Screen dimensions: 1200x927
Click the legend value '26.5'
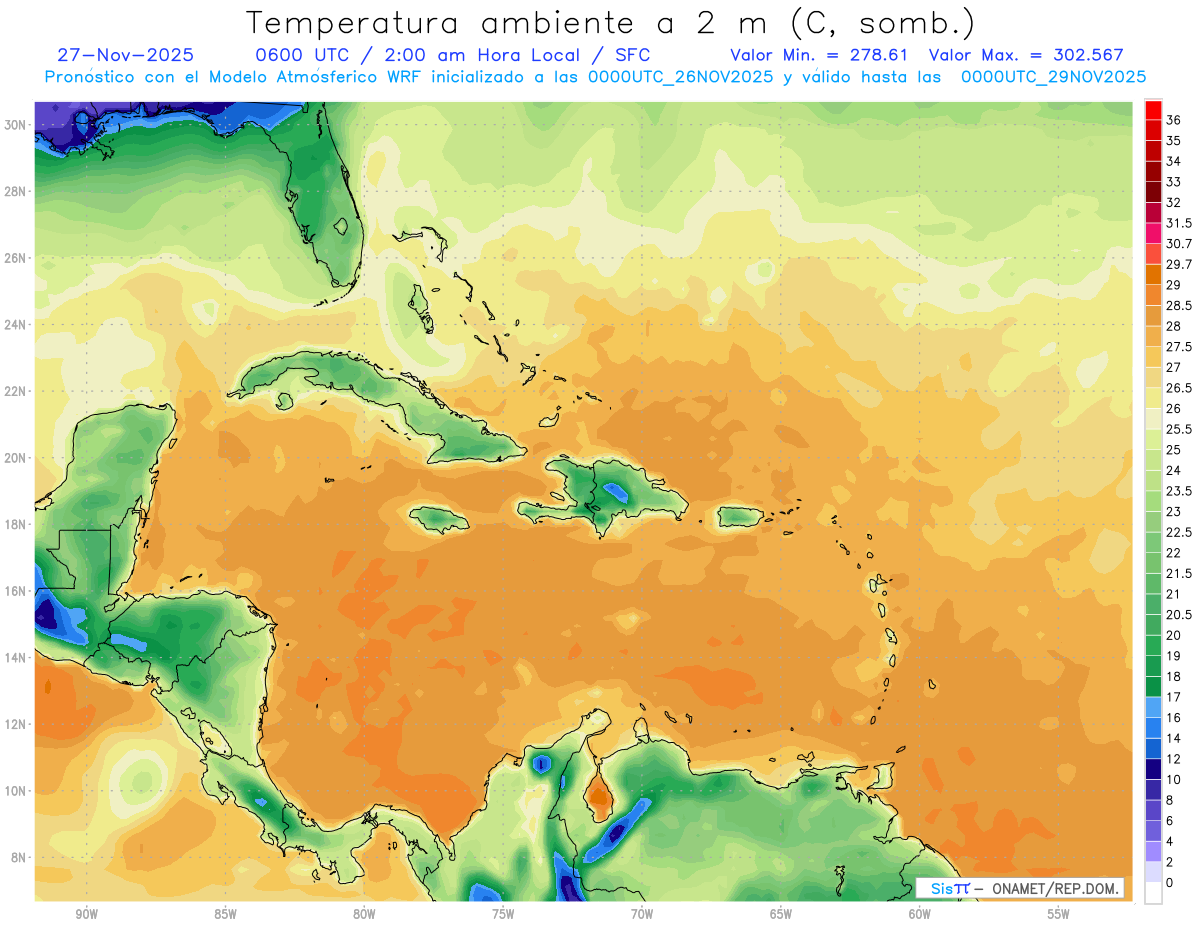coord(1179,388)
